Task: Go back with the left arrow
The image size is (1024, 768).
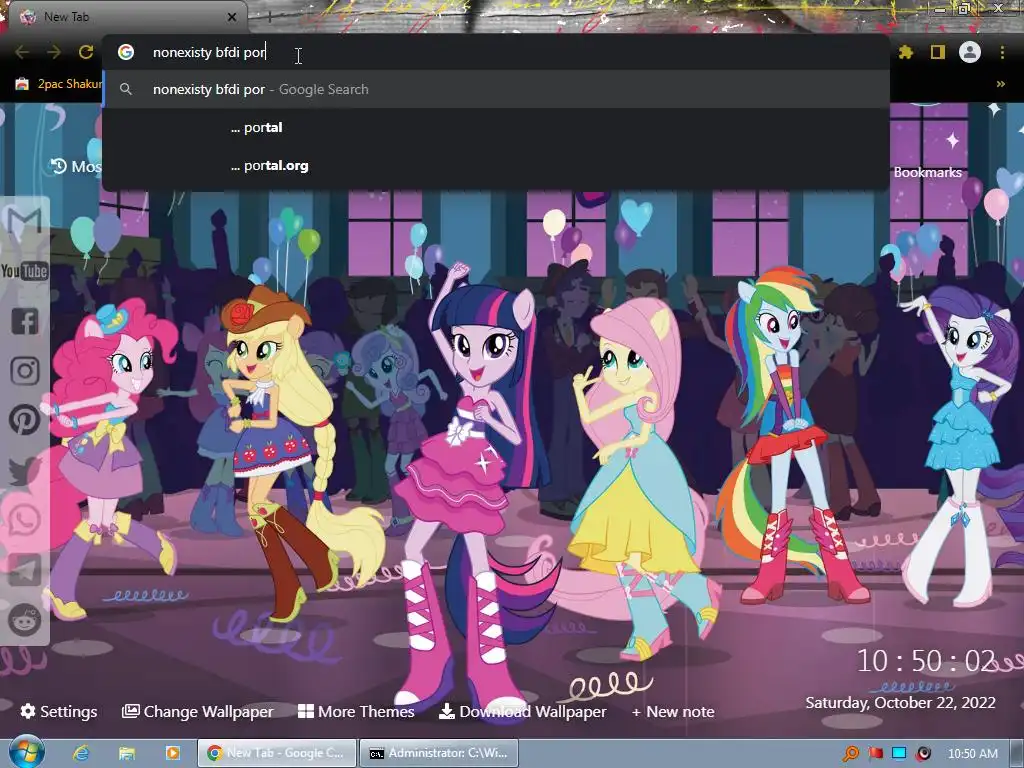Action: click(x=22, y=52)
